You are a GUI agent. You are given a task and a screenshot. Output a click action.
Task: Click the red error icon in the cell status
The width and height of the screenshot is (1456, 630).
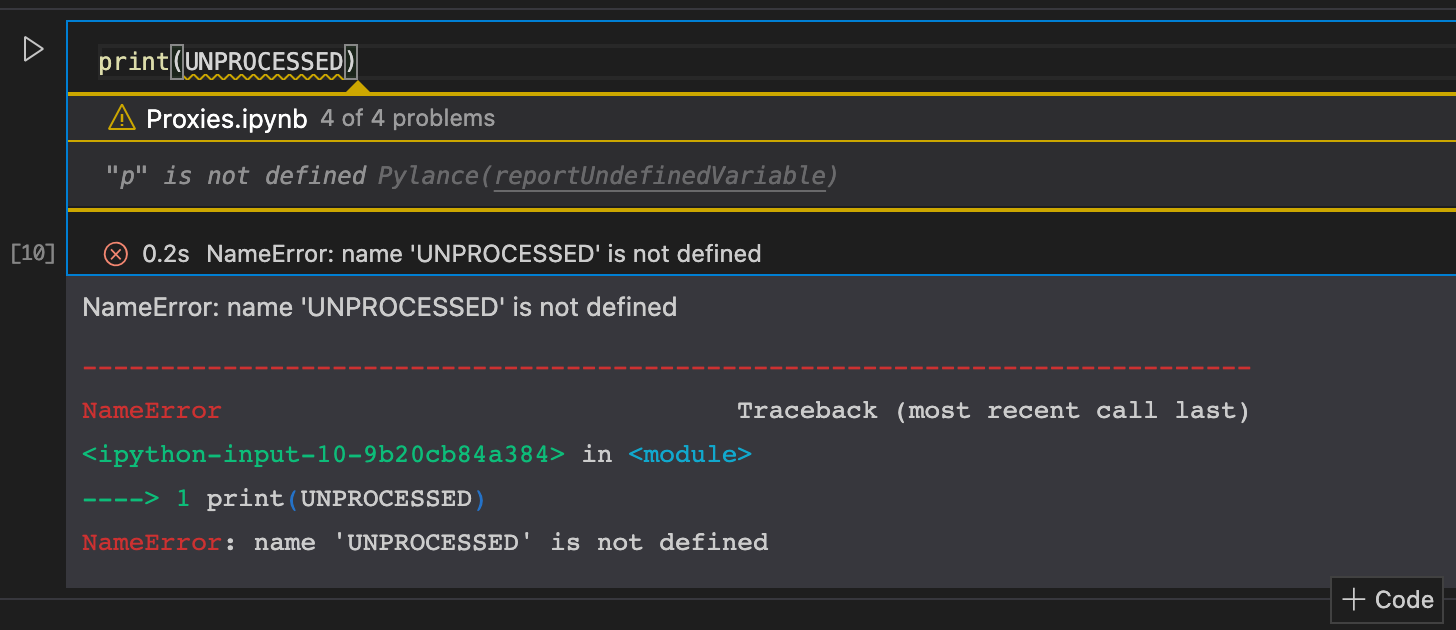(x=115, y=254)
